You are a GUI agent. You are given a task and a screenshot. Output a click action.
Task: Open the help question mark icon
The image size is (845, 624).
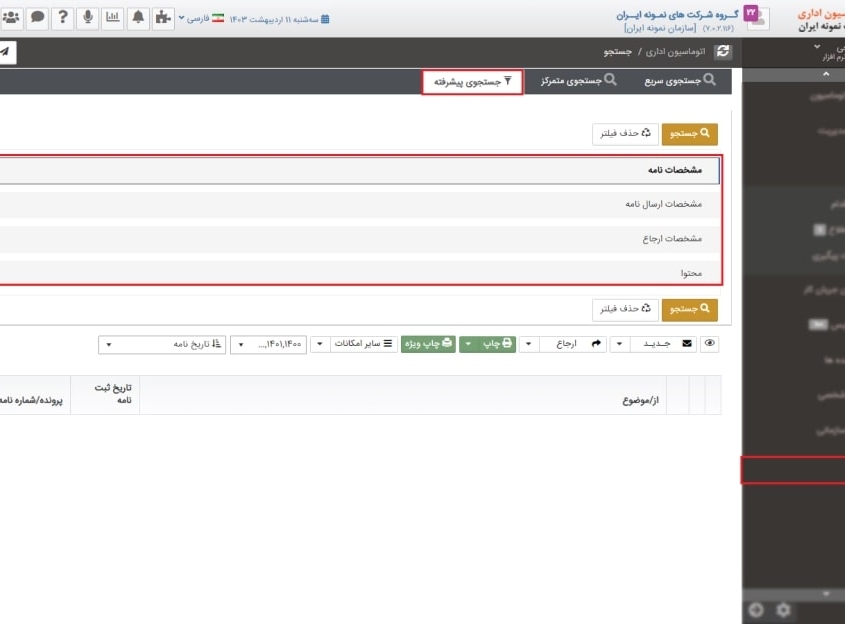(62, 17)
